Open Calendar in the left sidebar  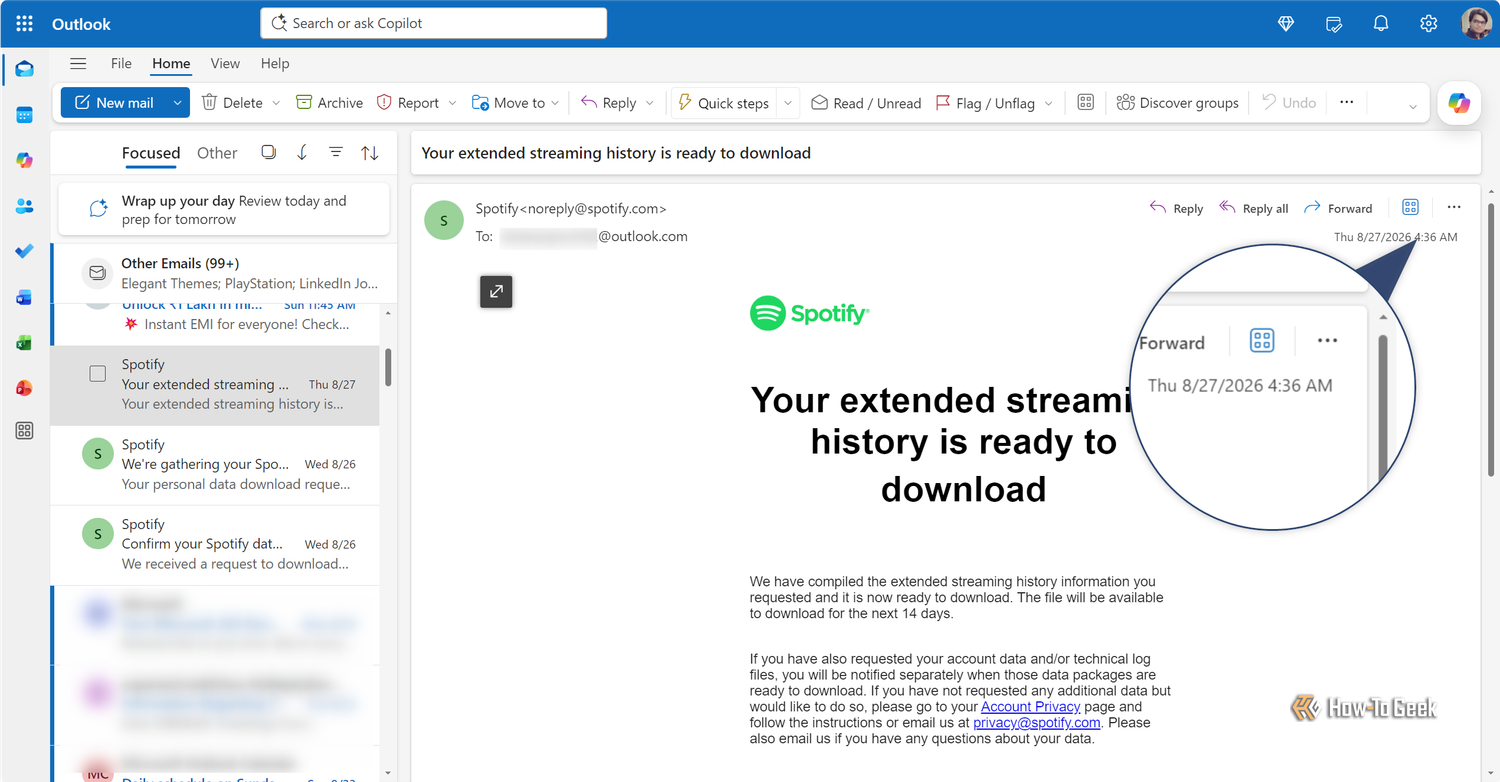click(x=25, y=115)
